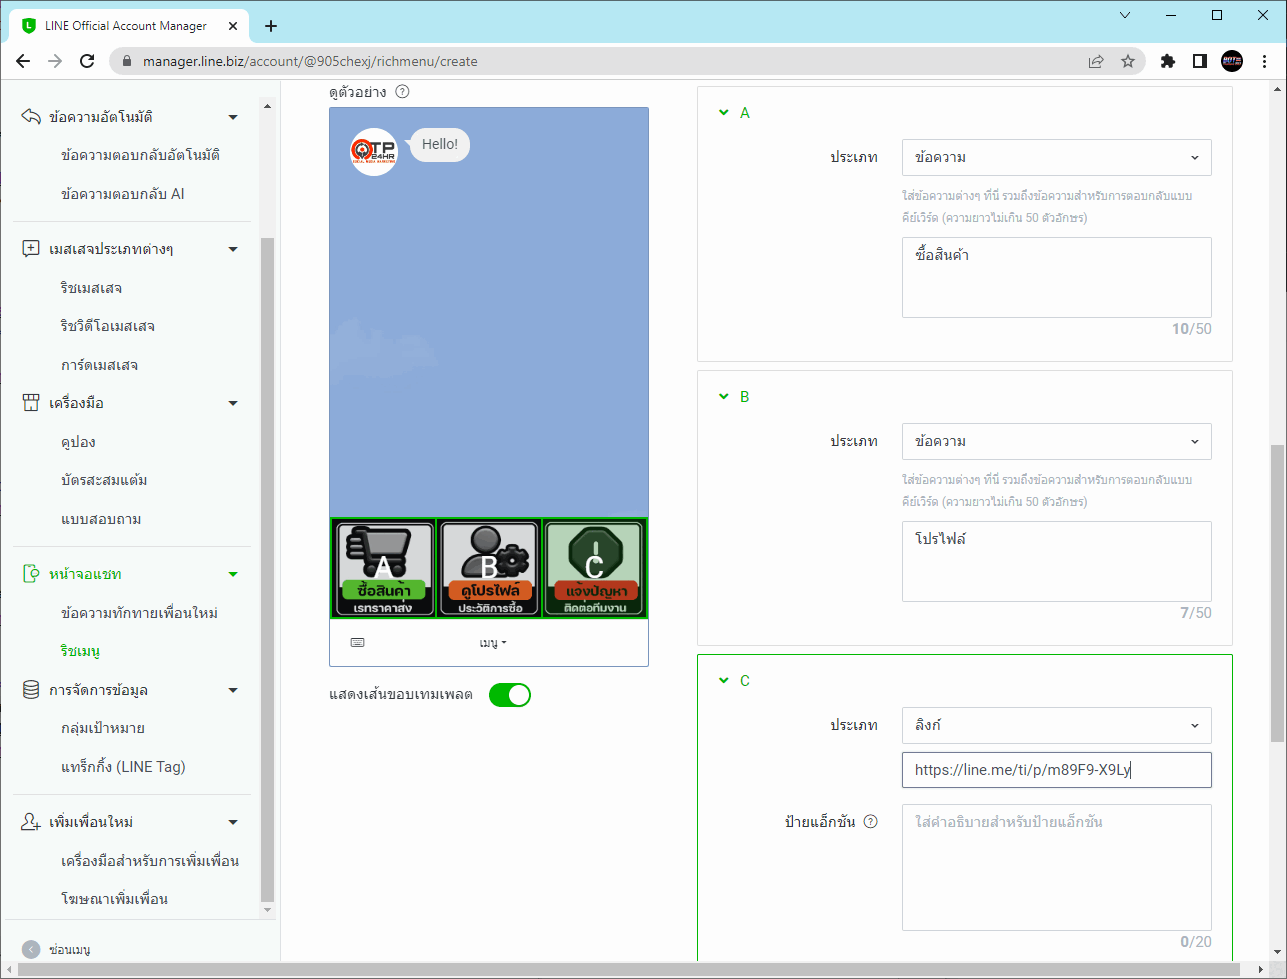Click the keyboard icon in chat preview
This screenshot has width=1287, height=979.
(x=357, y=643)
